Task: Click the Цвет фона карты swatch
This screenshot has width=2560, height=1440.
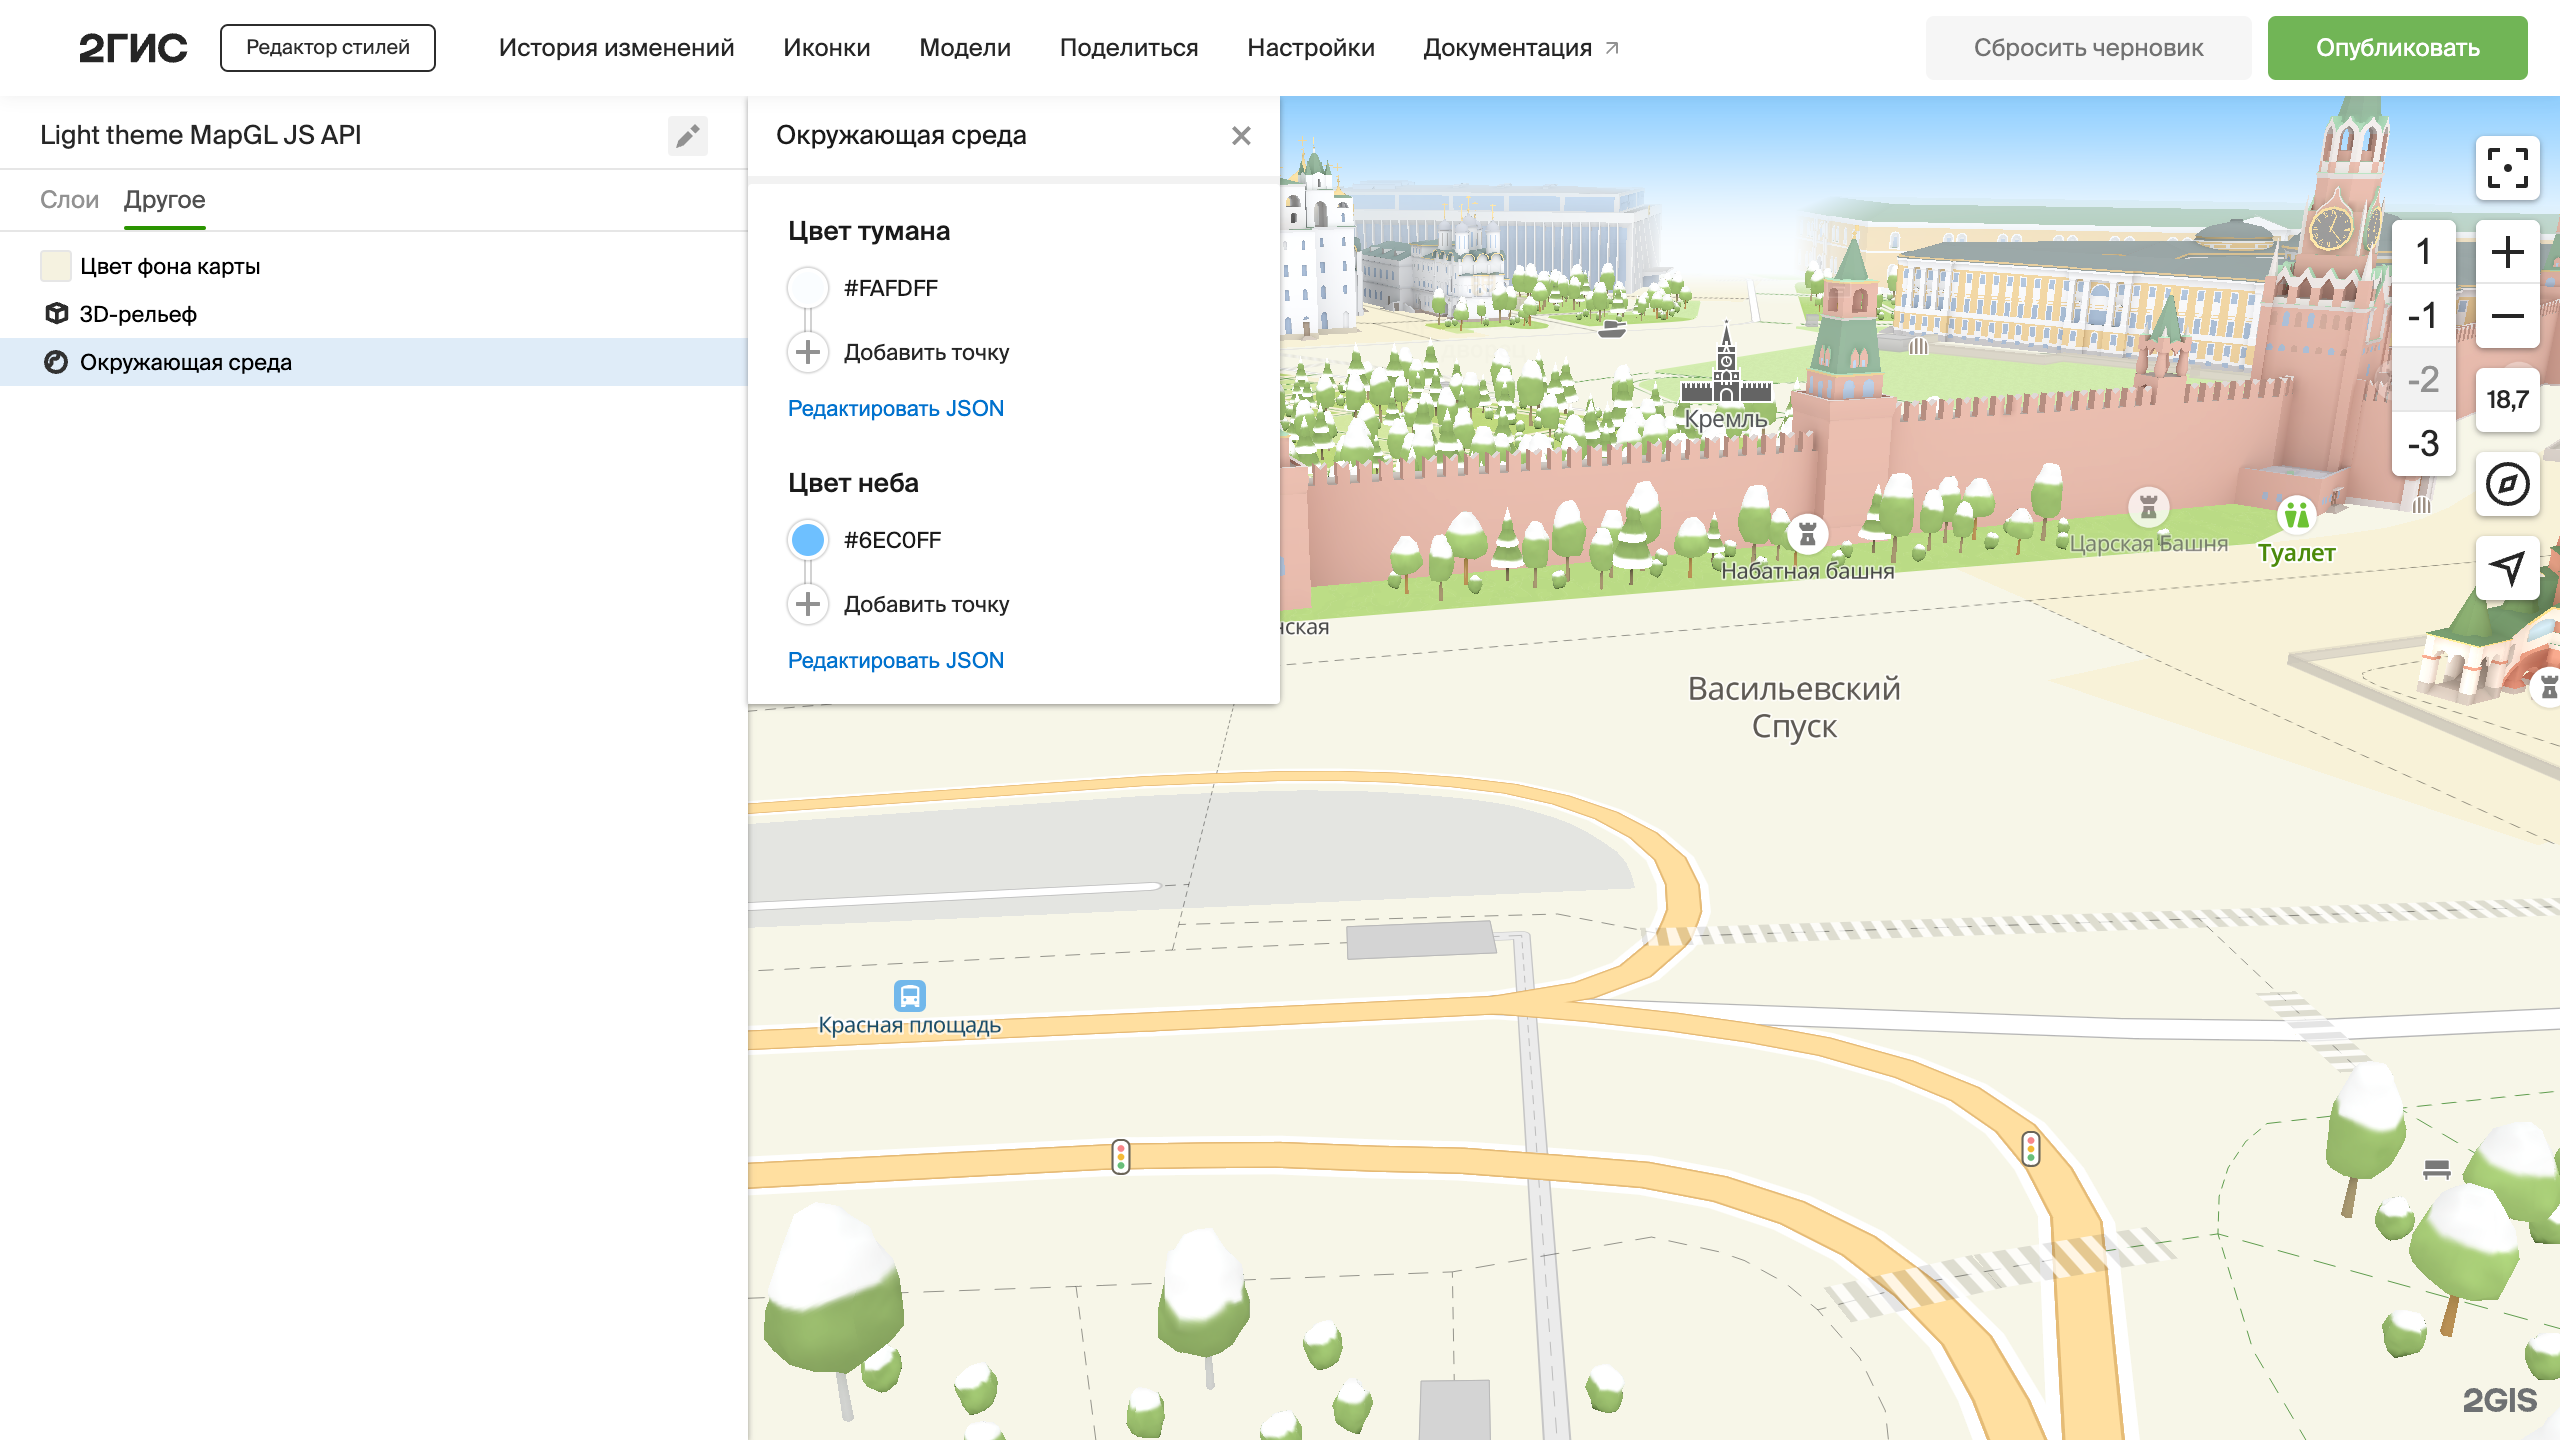Action: coord(56,266)
